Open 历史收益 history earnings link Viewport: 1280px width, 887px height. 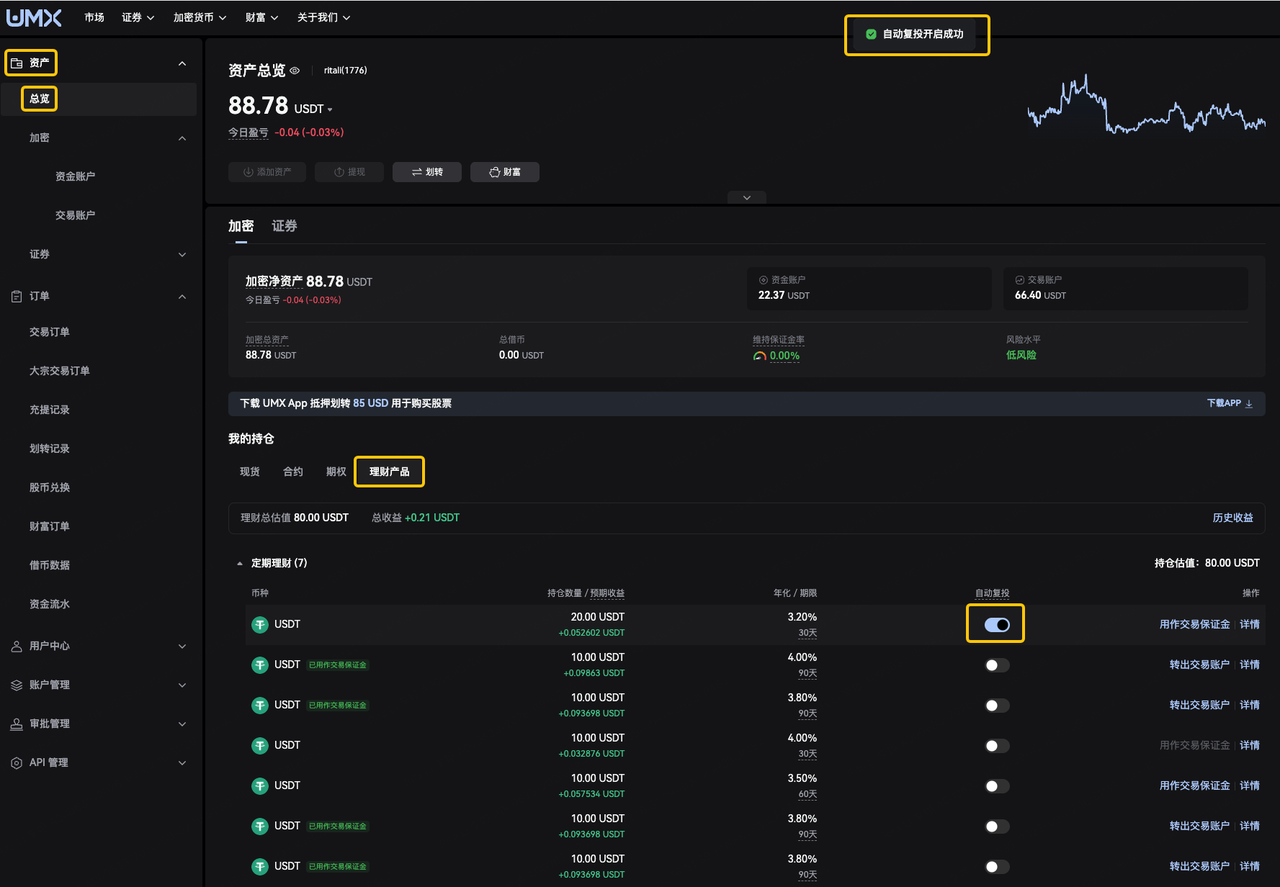tap(1232, 518)
